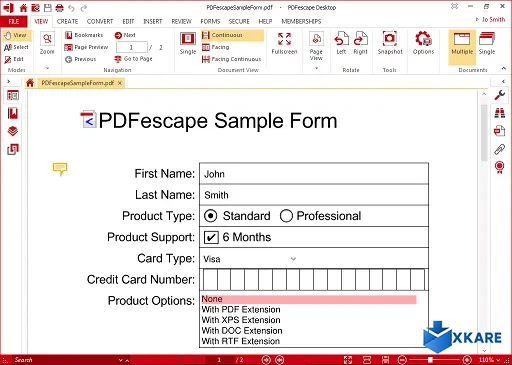Click the Print icon in title bar
512x365 pixels.
tap(59, 7)
